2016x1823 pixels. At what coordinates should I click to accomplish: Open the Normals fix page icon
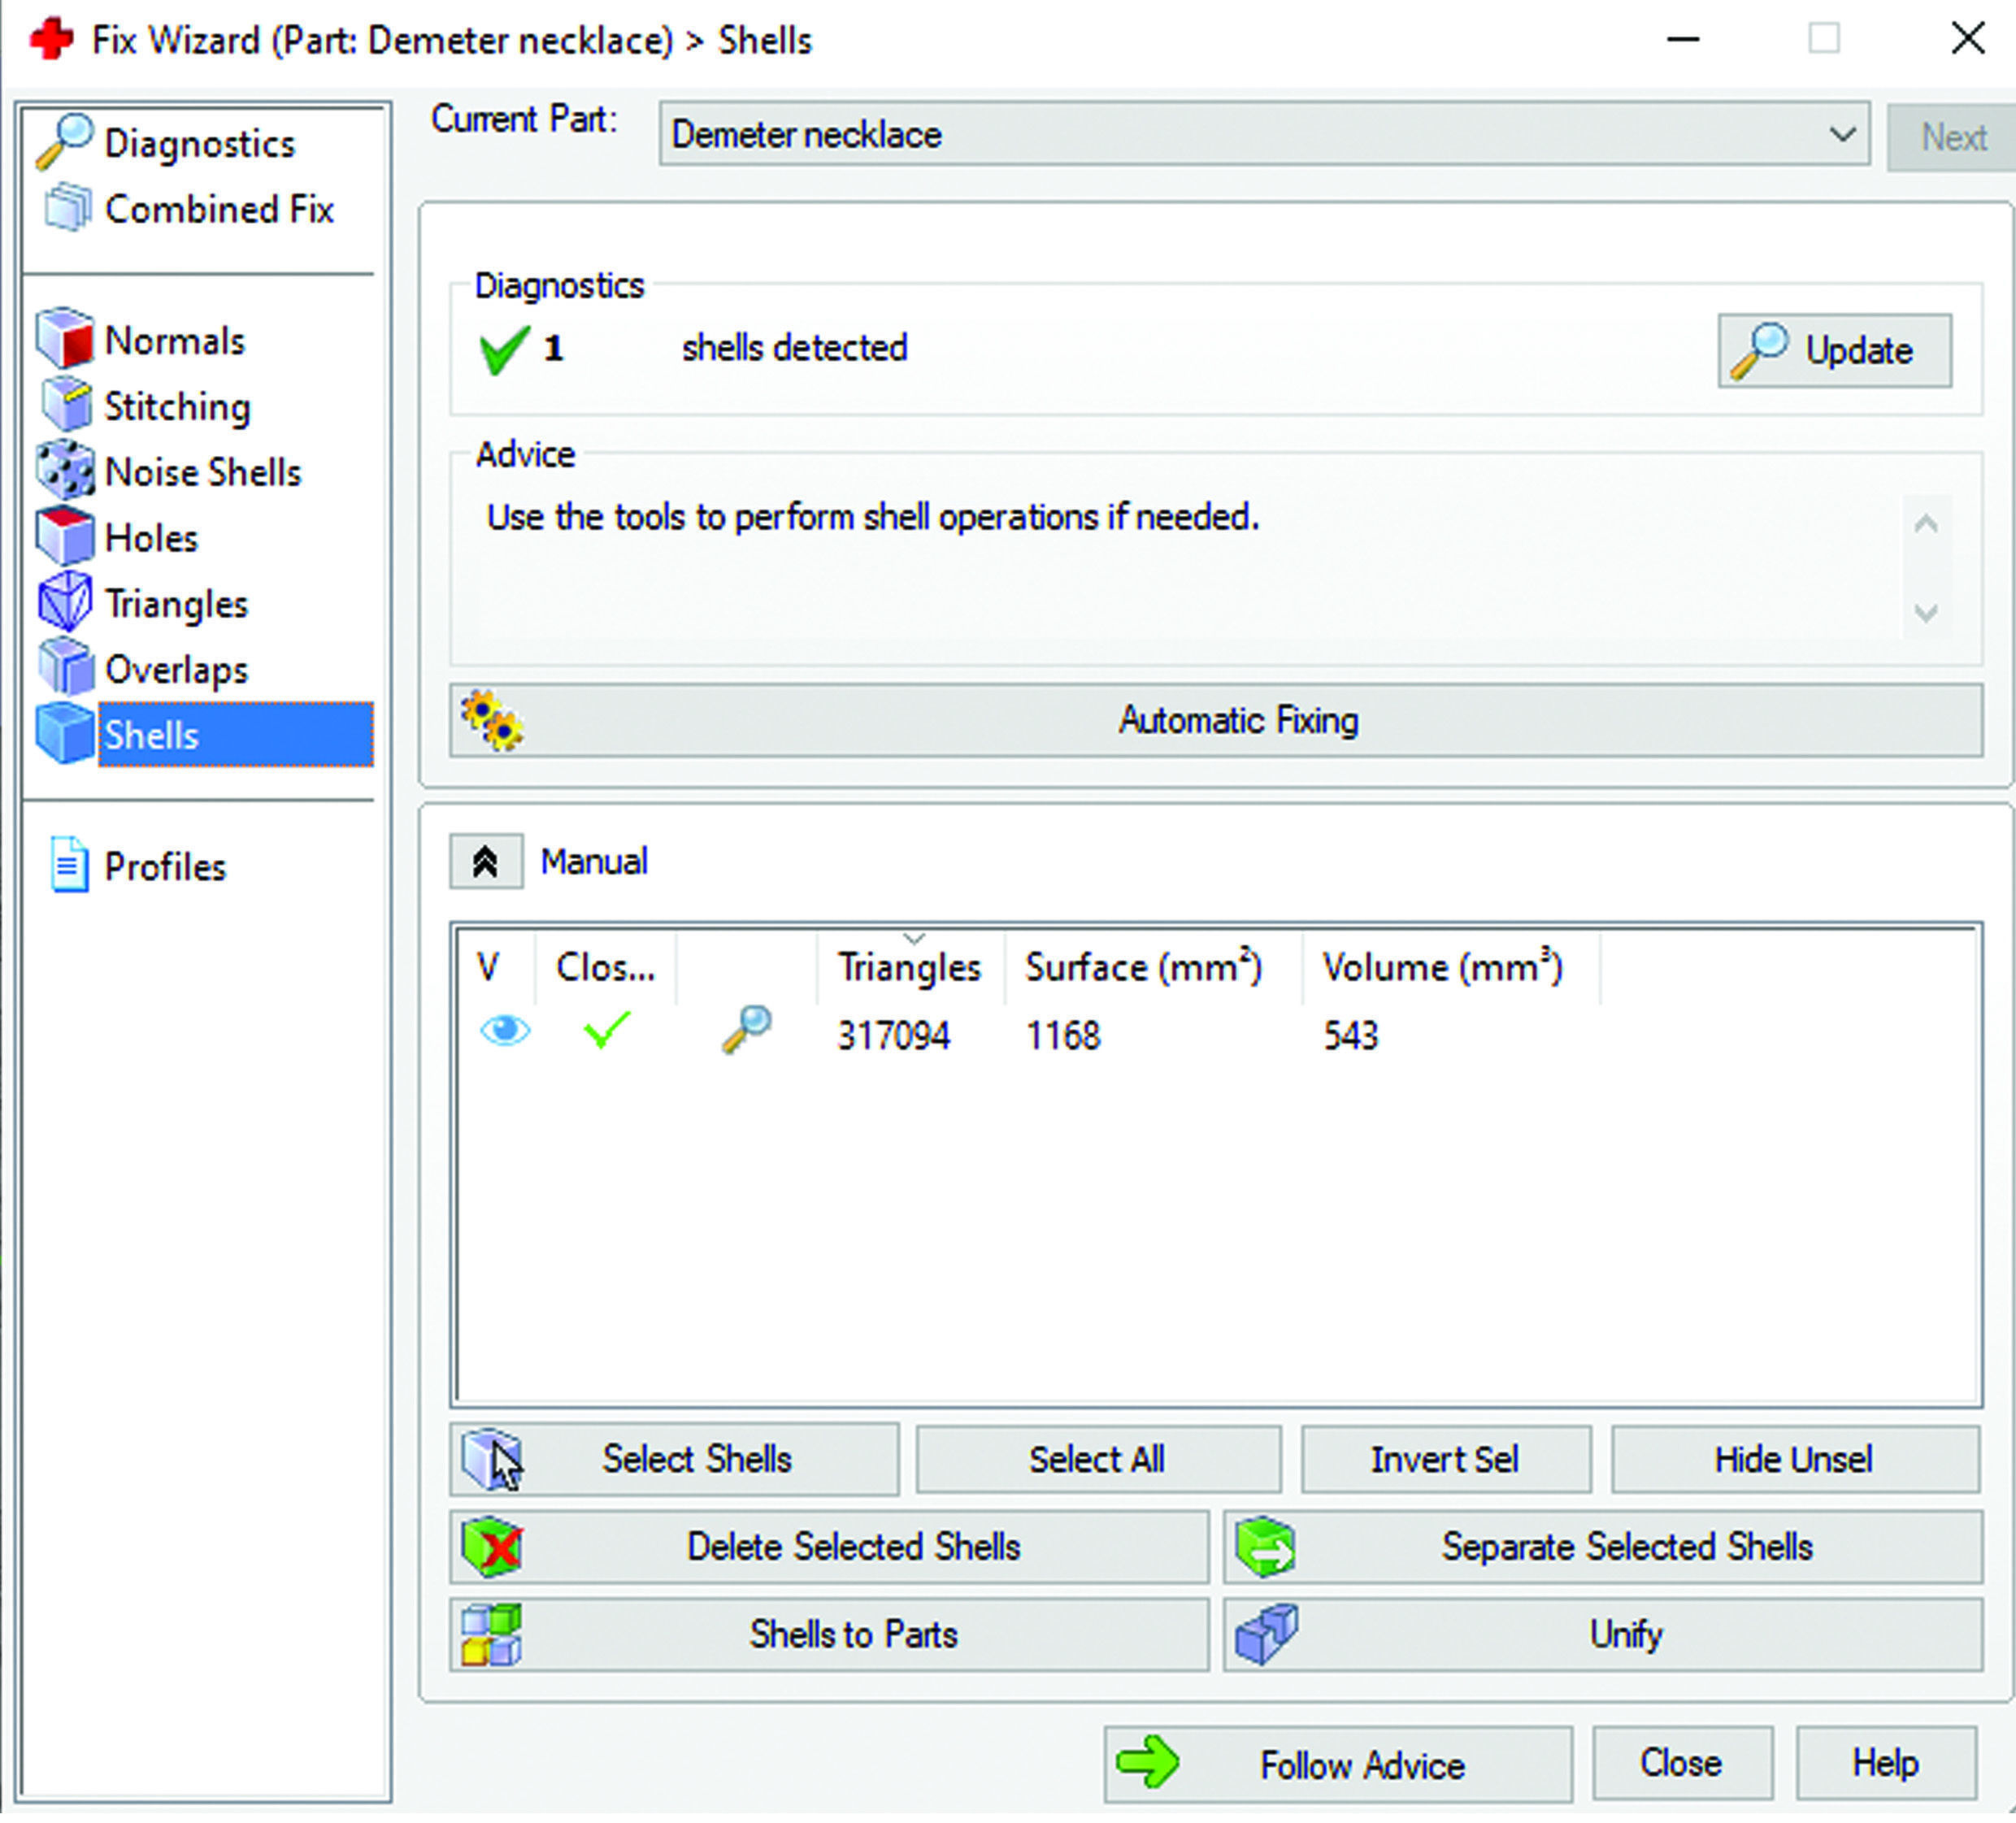[64, 340]
